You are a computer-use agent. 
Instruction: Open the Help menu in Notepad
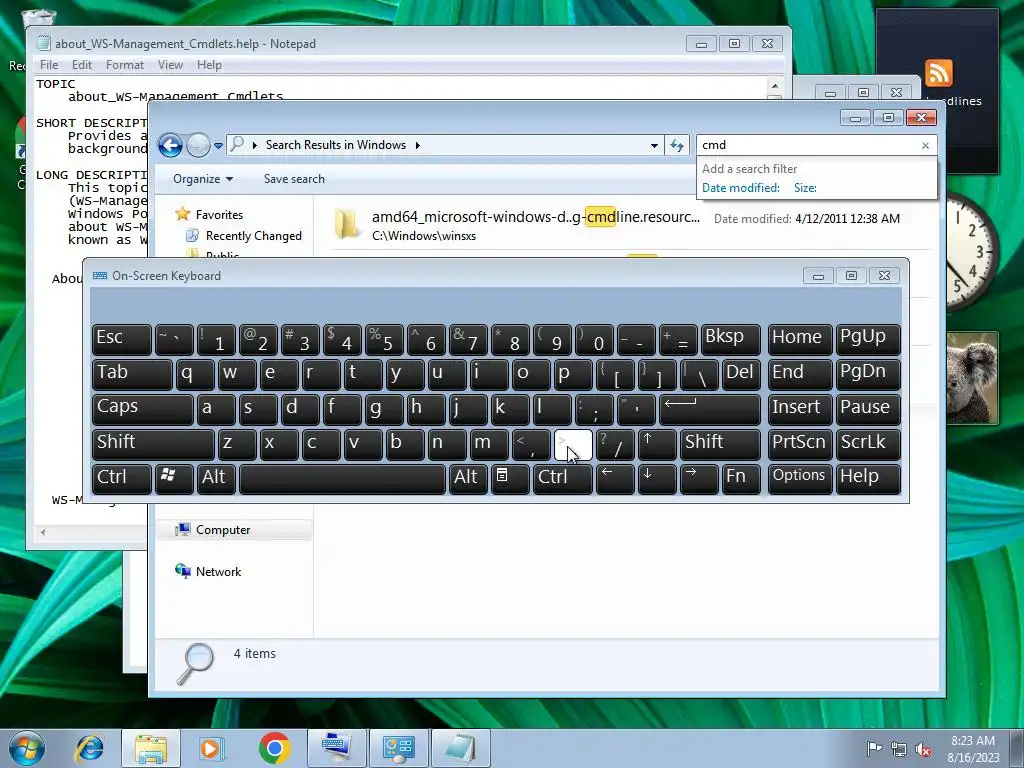[209, 65]
